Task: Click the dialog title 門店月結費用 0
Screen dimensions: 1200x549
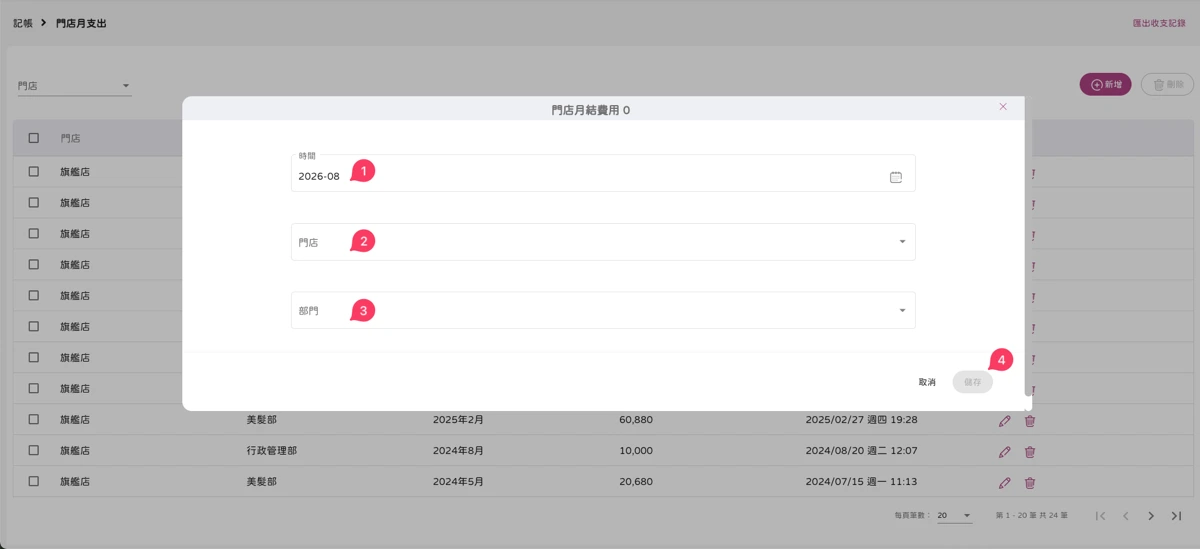Action: [591, 110]
